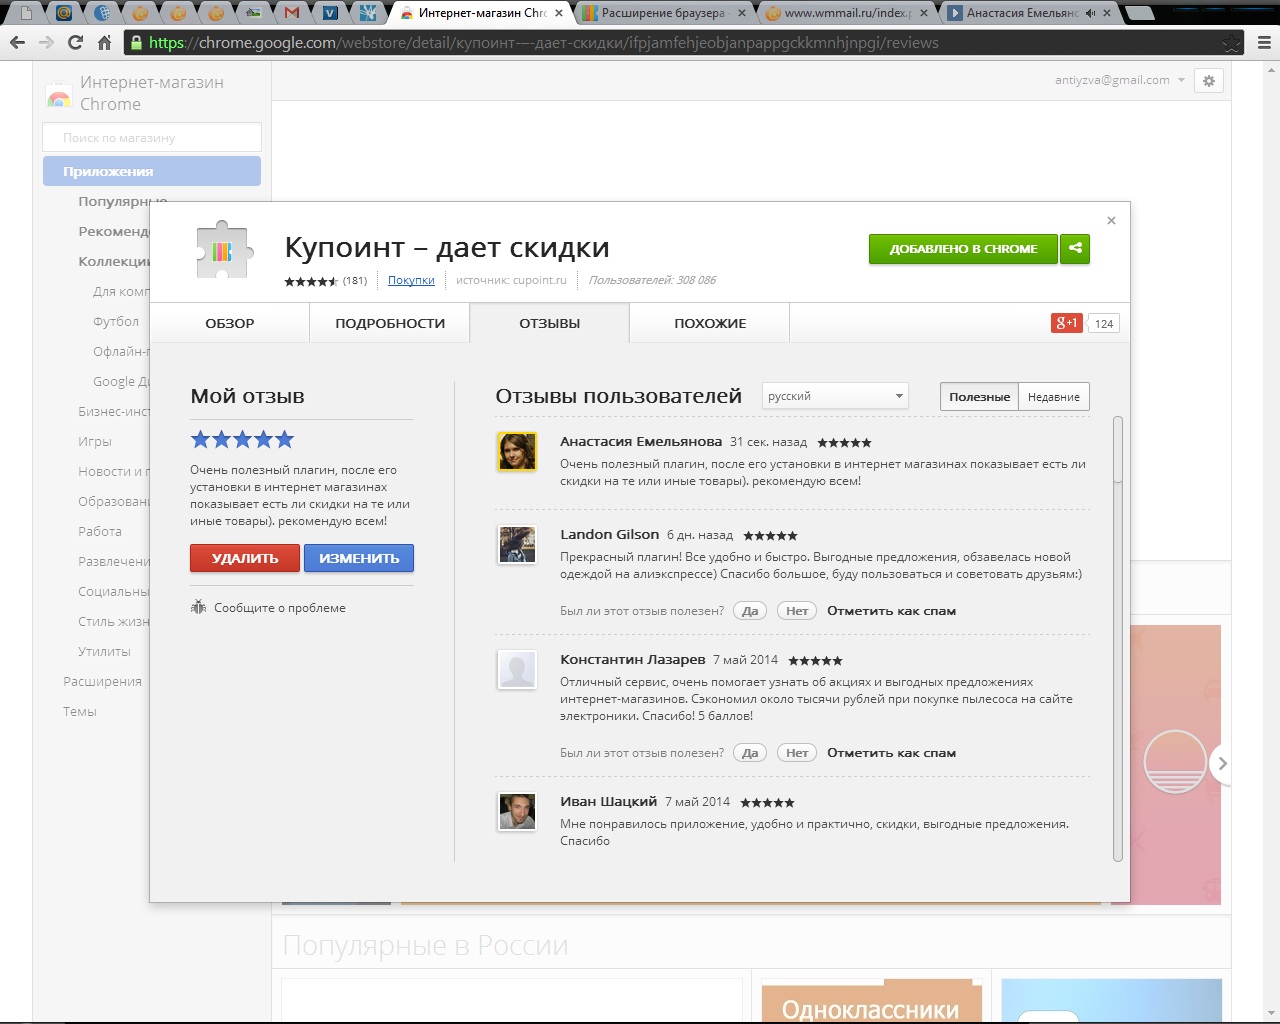Open the русский language dropdown
This screenshot has height=1024, width=1280.
835,396
